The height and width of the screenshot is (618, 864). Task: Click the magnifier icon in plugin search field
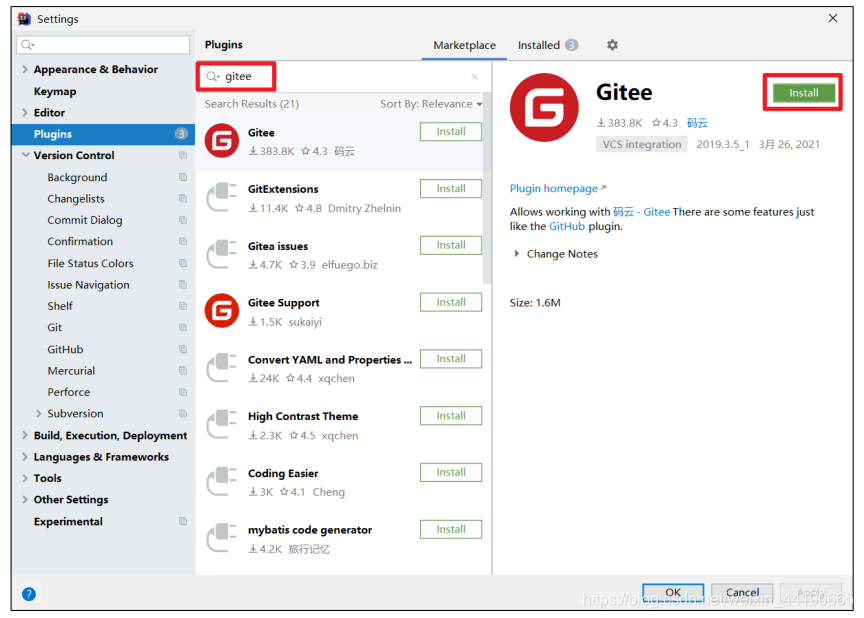coord(212,77)
